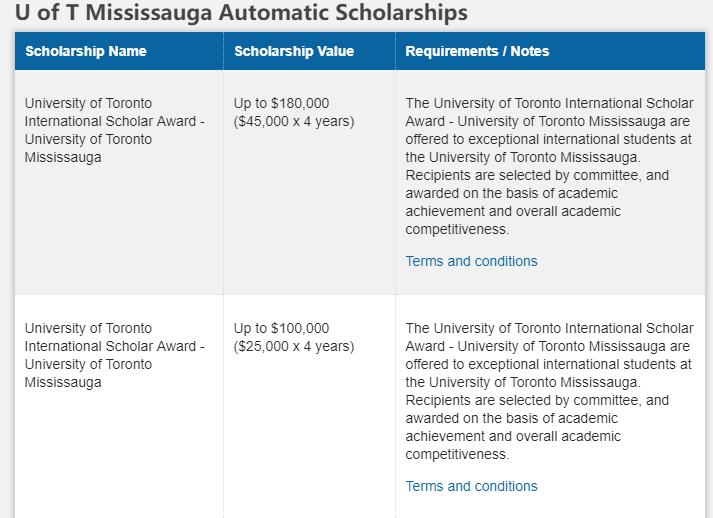713x518 pixels.
Task: Click the word "competitiveness." in the second row
Action: (457, 454)
